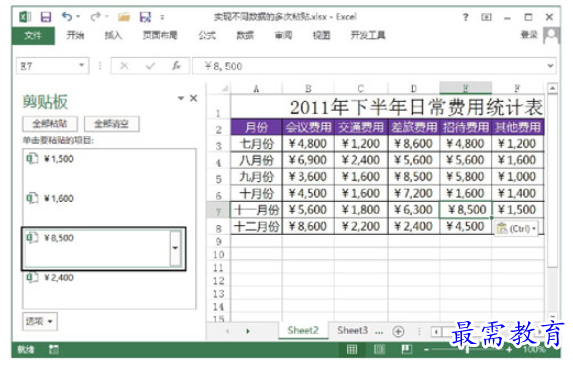Switch to Page Layout view in status bar

pyautogui.click(x=379, y=350)
